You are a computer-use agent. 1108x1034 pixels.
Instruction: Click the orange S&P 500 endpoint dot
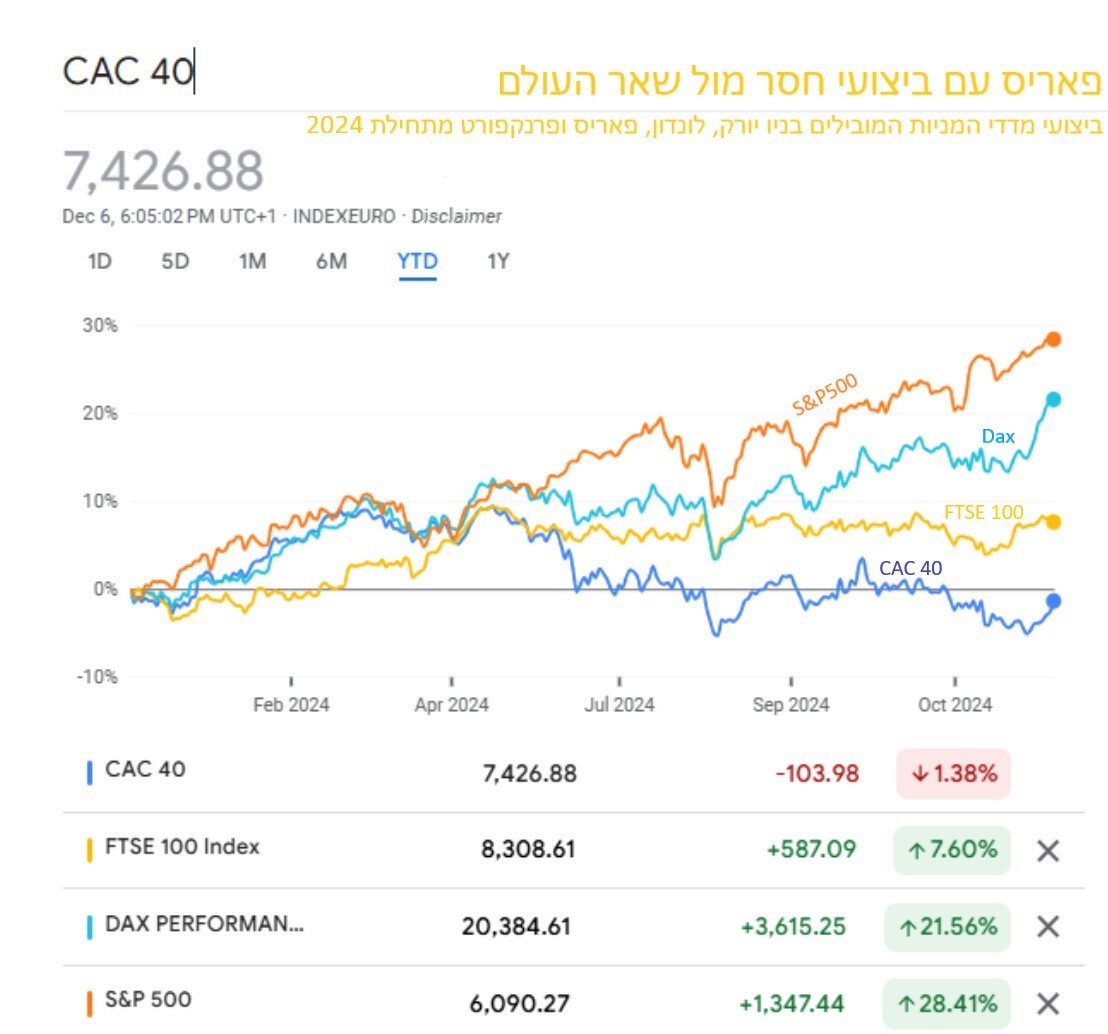click(x=1053, y=340)
